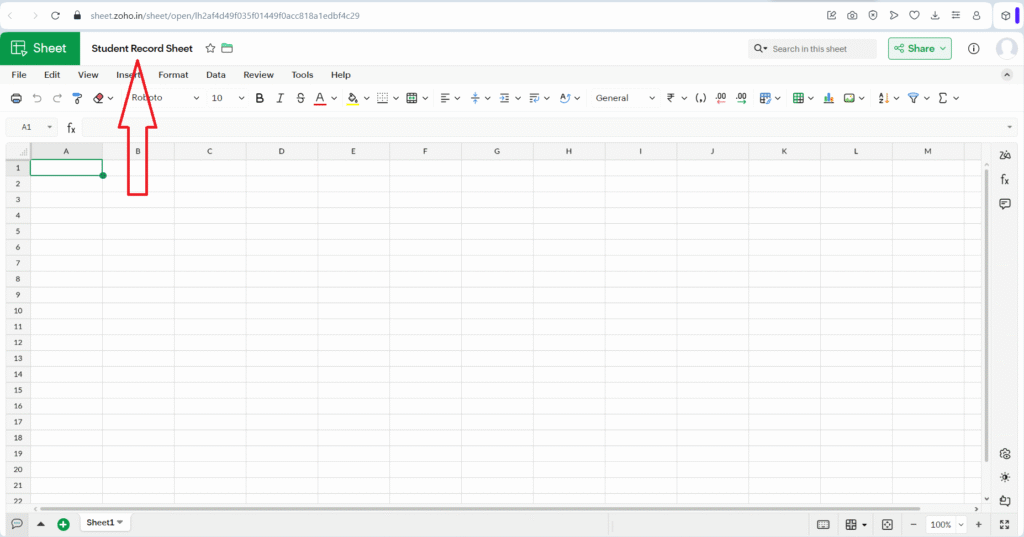Apply comma style number format
The width and height of the screenshot is (1024, 537).
[700, 98]
